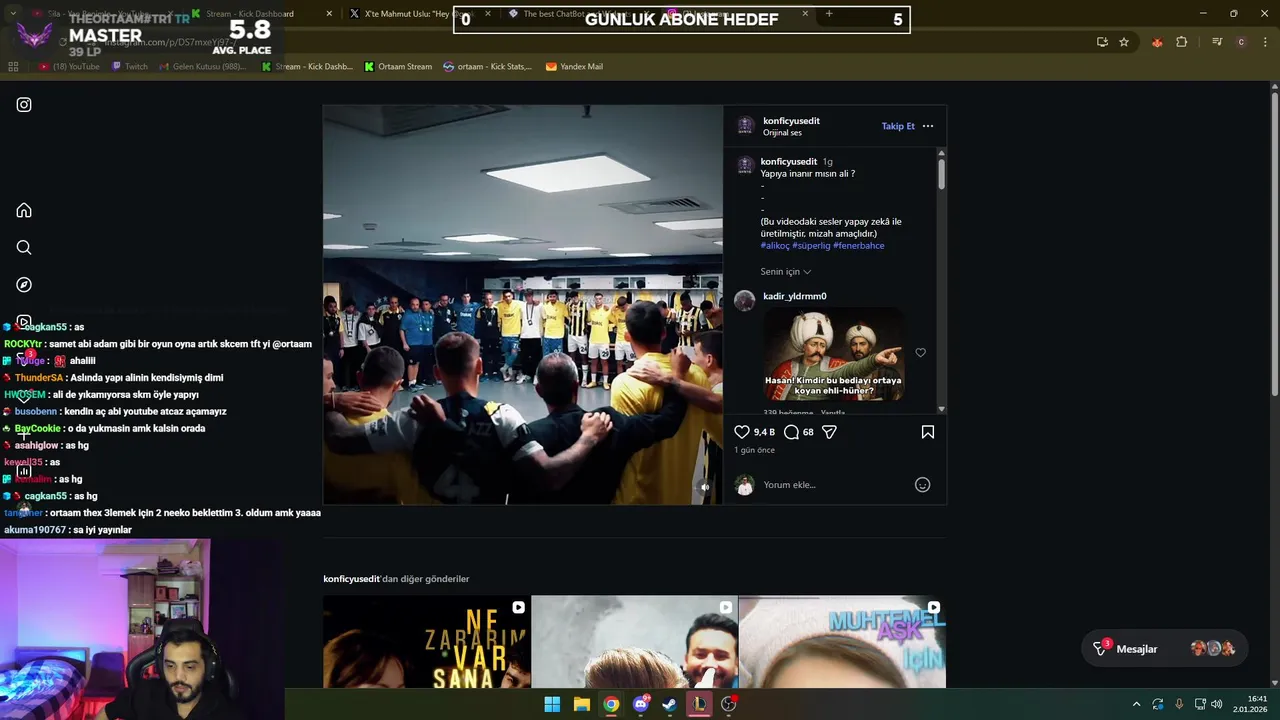This screenshot has height=720, width=1280.
Task: Open 'Ortaam Stream' bookmark
Action: point(398,67)
